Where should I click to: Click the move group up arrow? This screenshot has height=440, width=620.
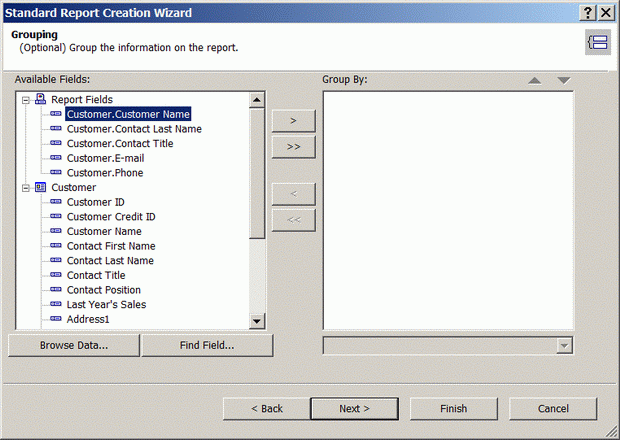(535, 80)
